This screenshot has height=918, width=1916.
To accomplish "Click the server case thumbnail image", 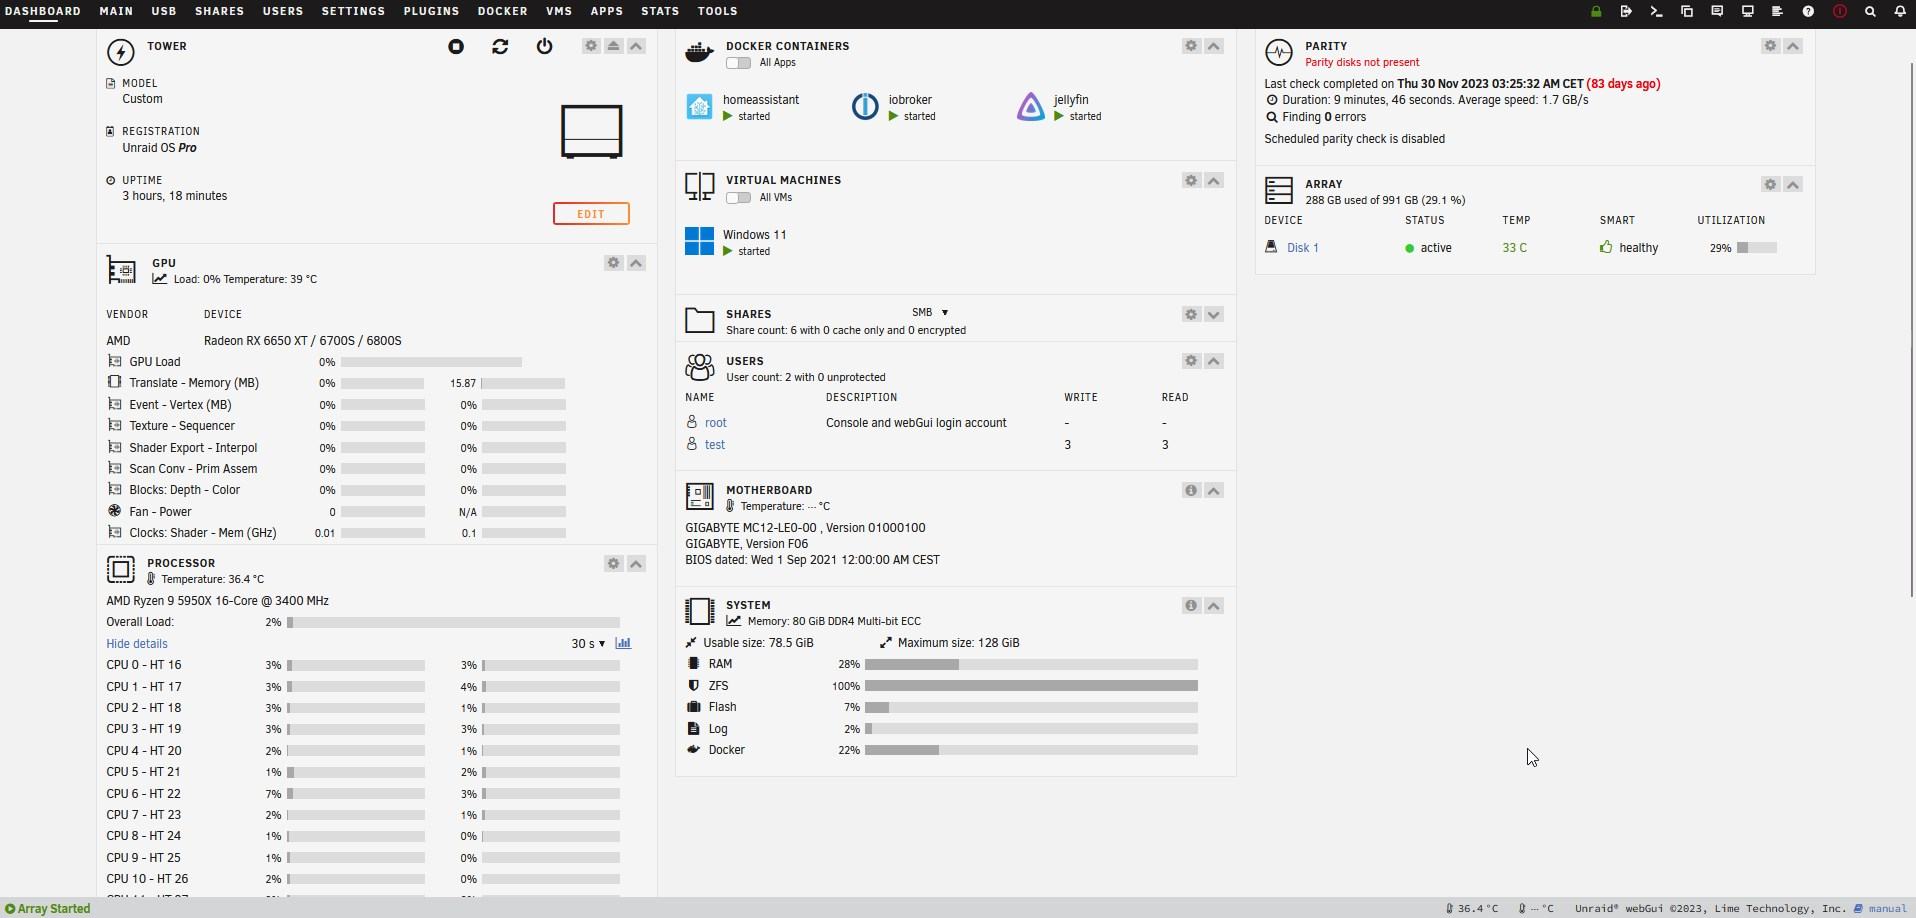I will pyautogui.click(x=592, y=132).
